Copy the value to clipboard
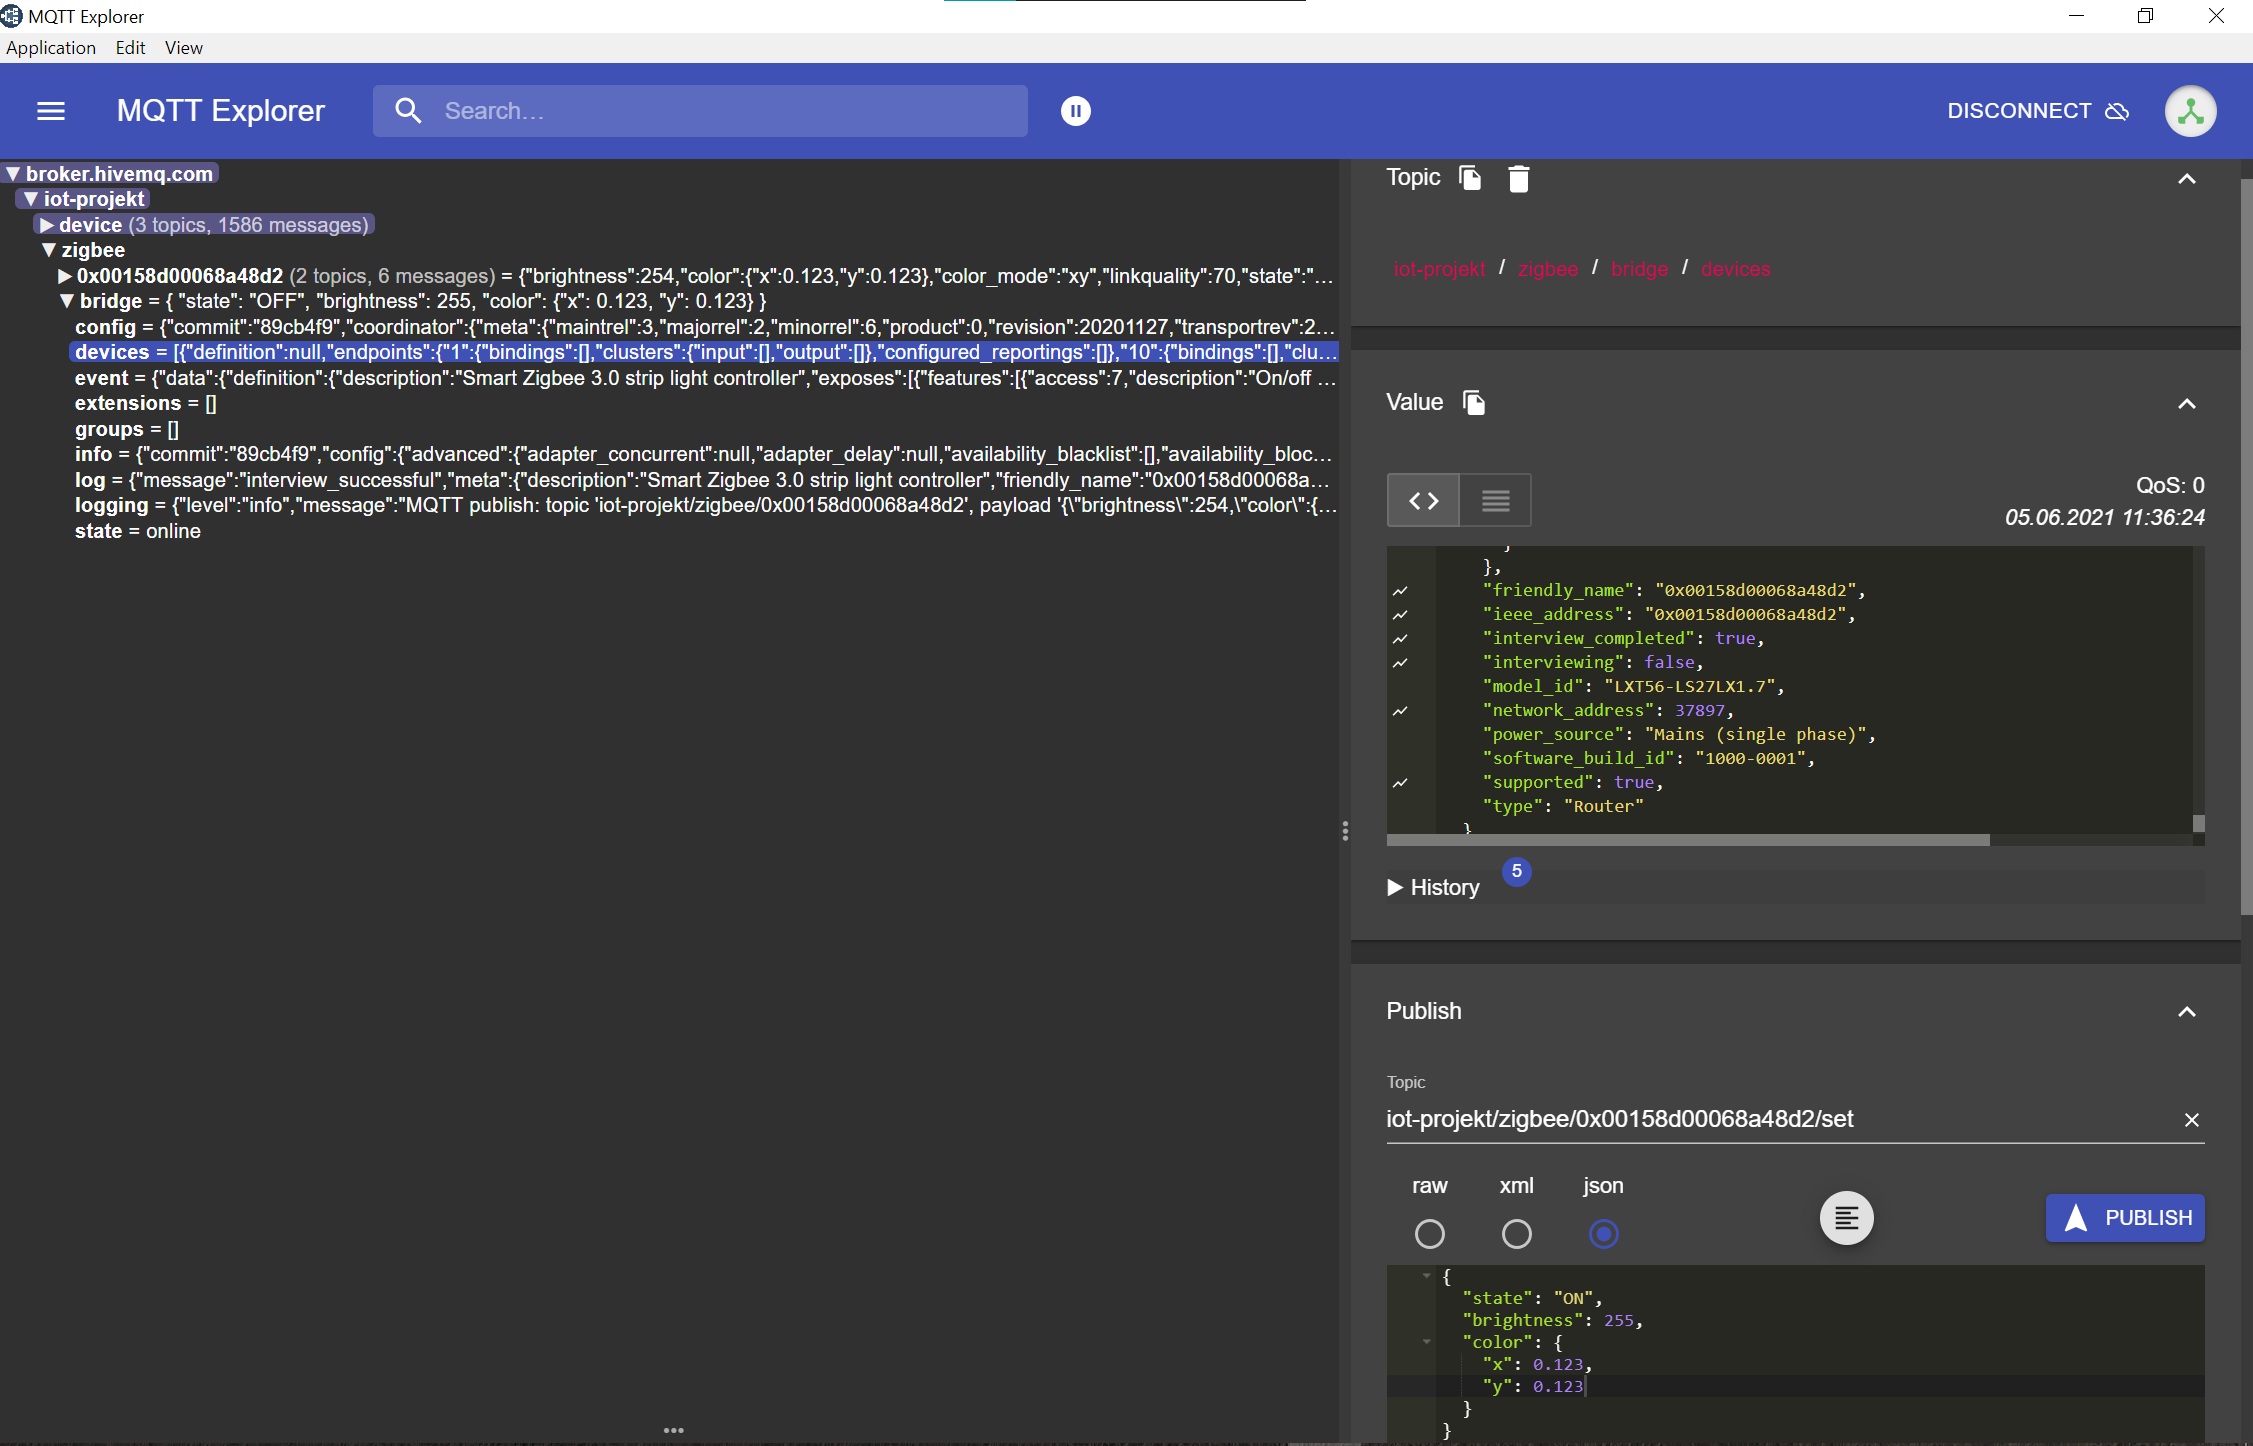The width and height of the screenshot is (2253, 1446). click(x=1474, y=403)
